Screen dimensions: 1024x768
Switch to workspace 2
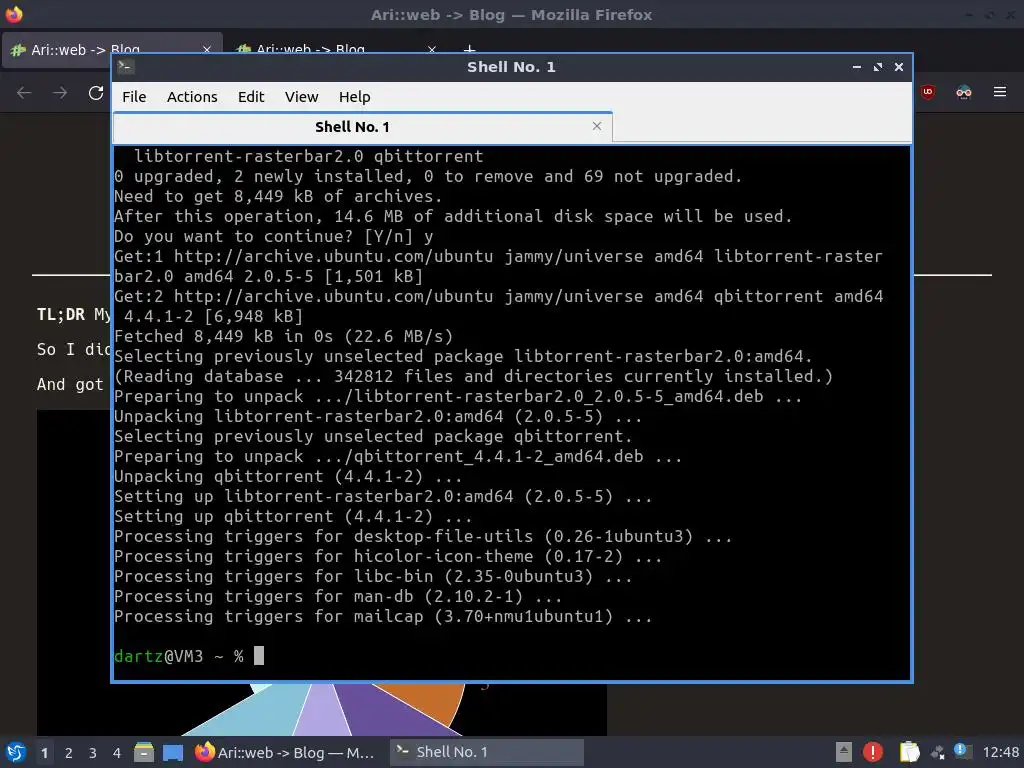tap(69, 753)
